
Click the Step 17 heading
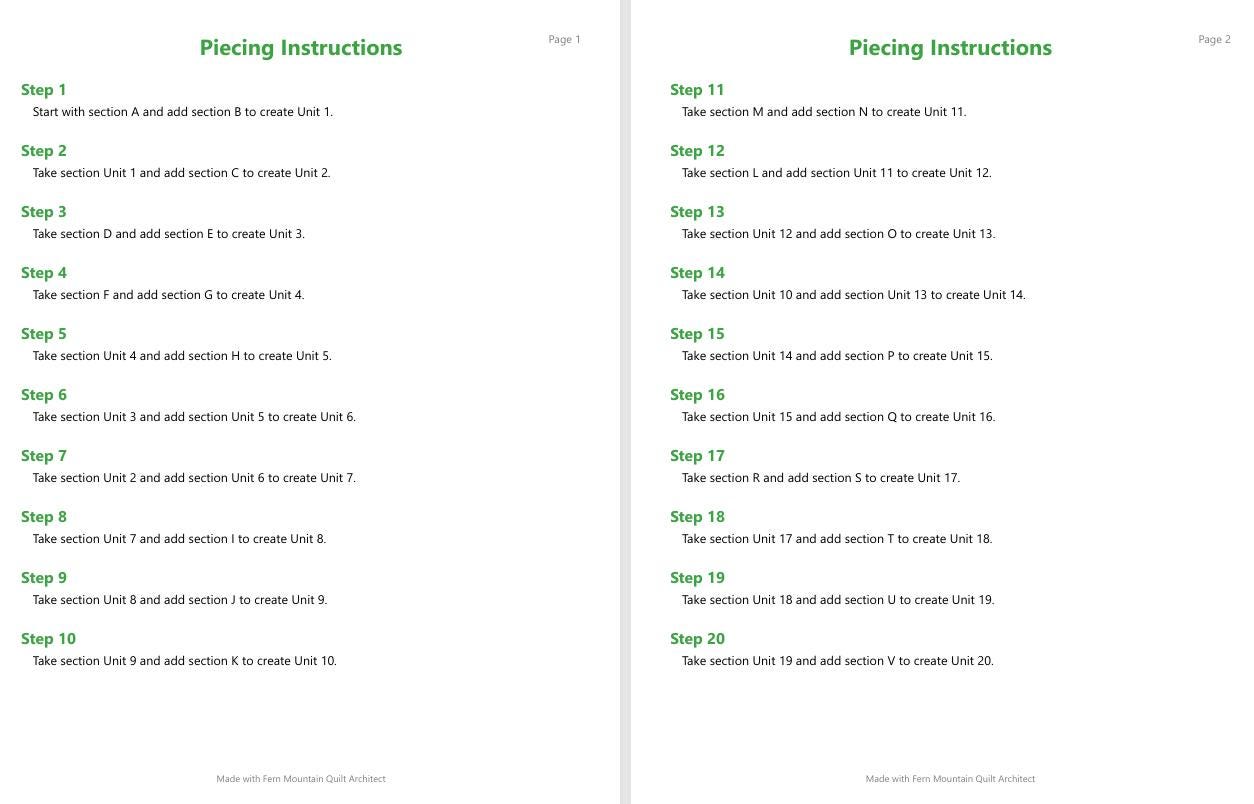tap(697, 456)
